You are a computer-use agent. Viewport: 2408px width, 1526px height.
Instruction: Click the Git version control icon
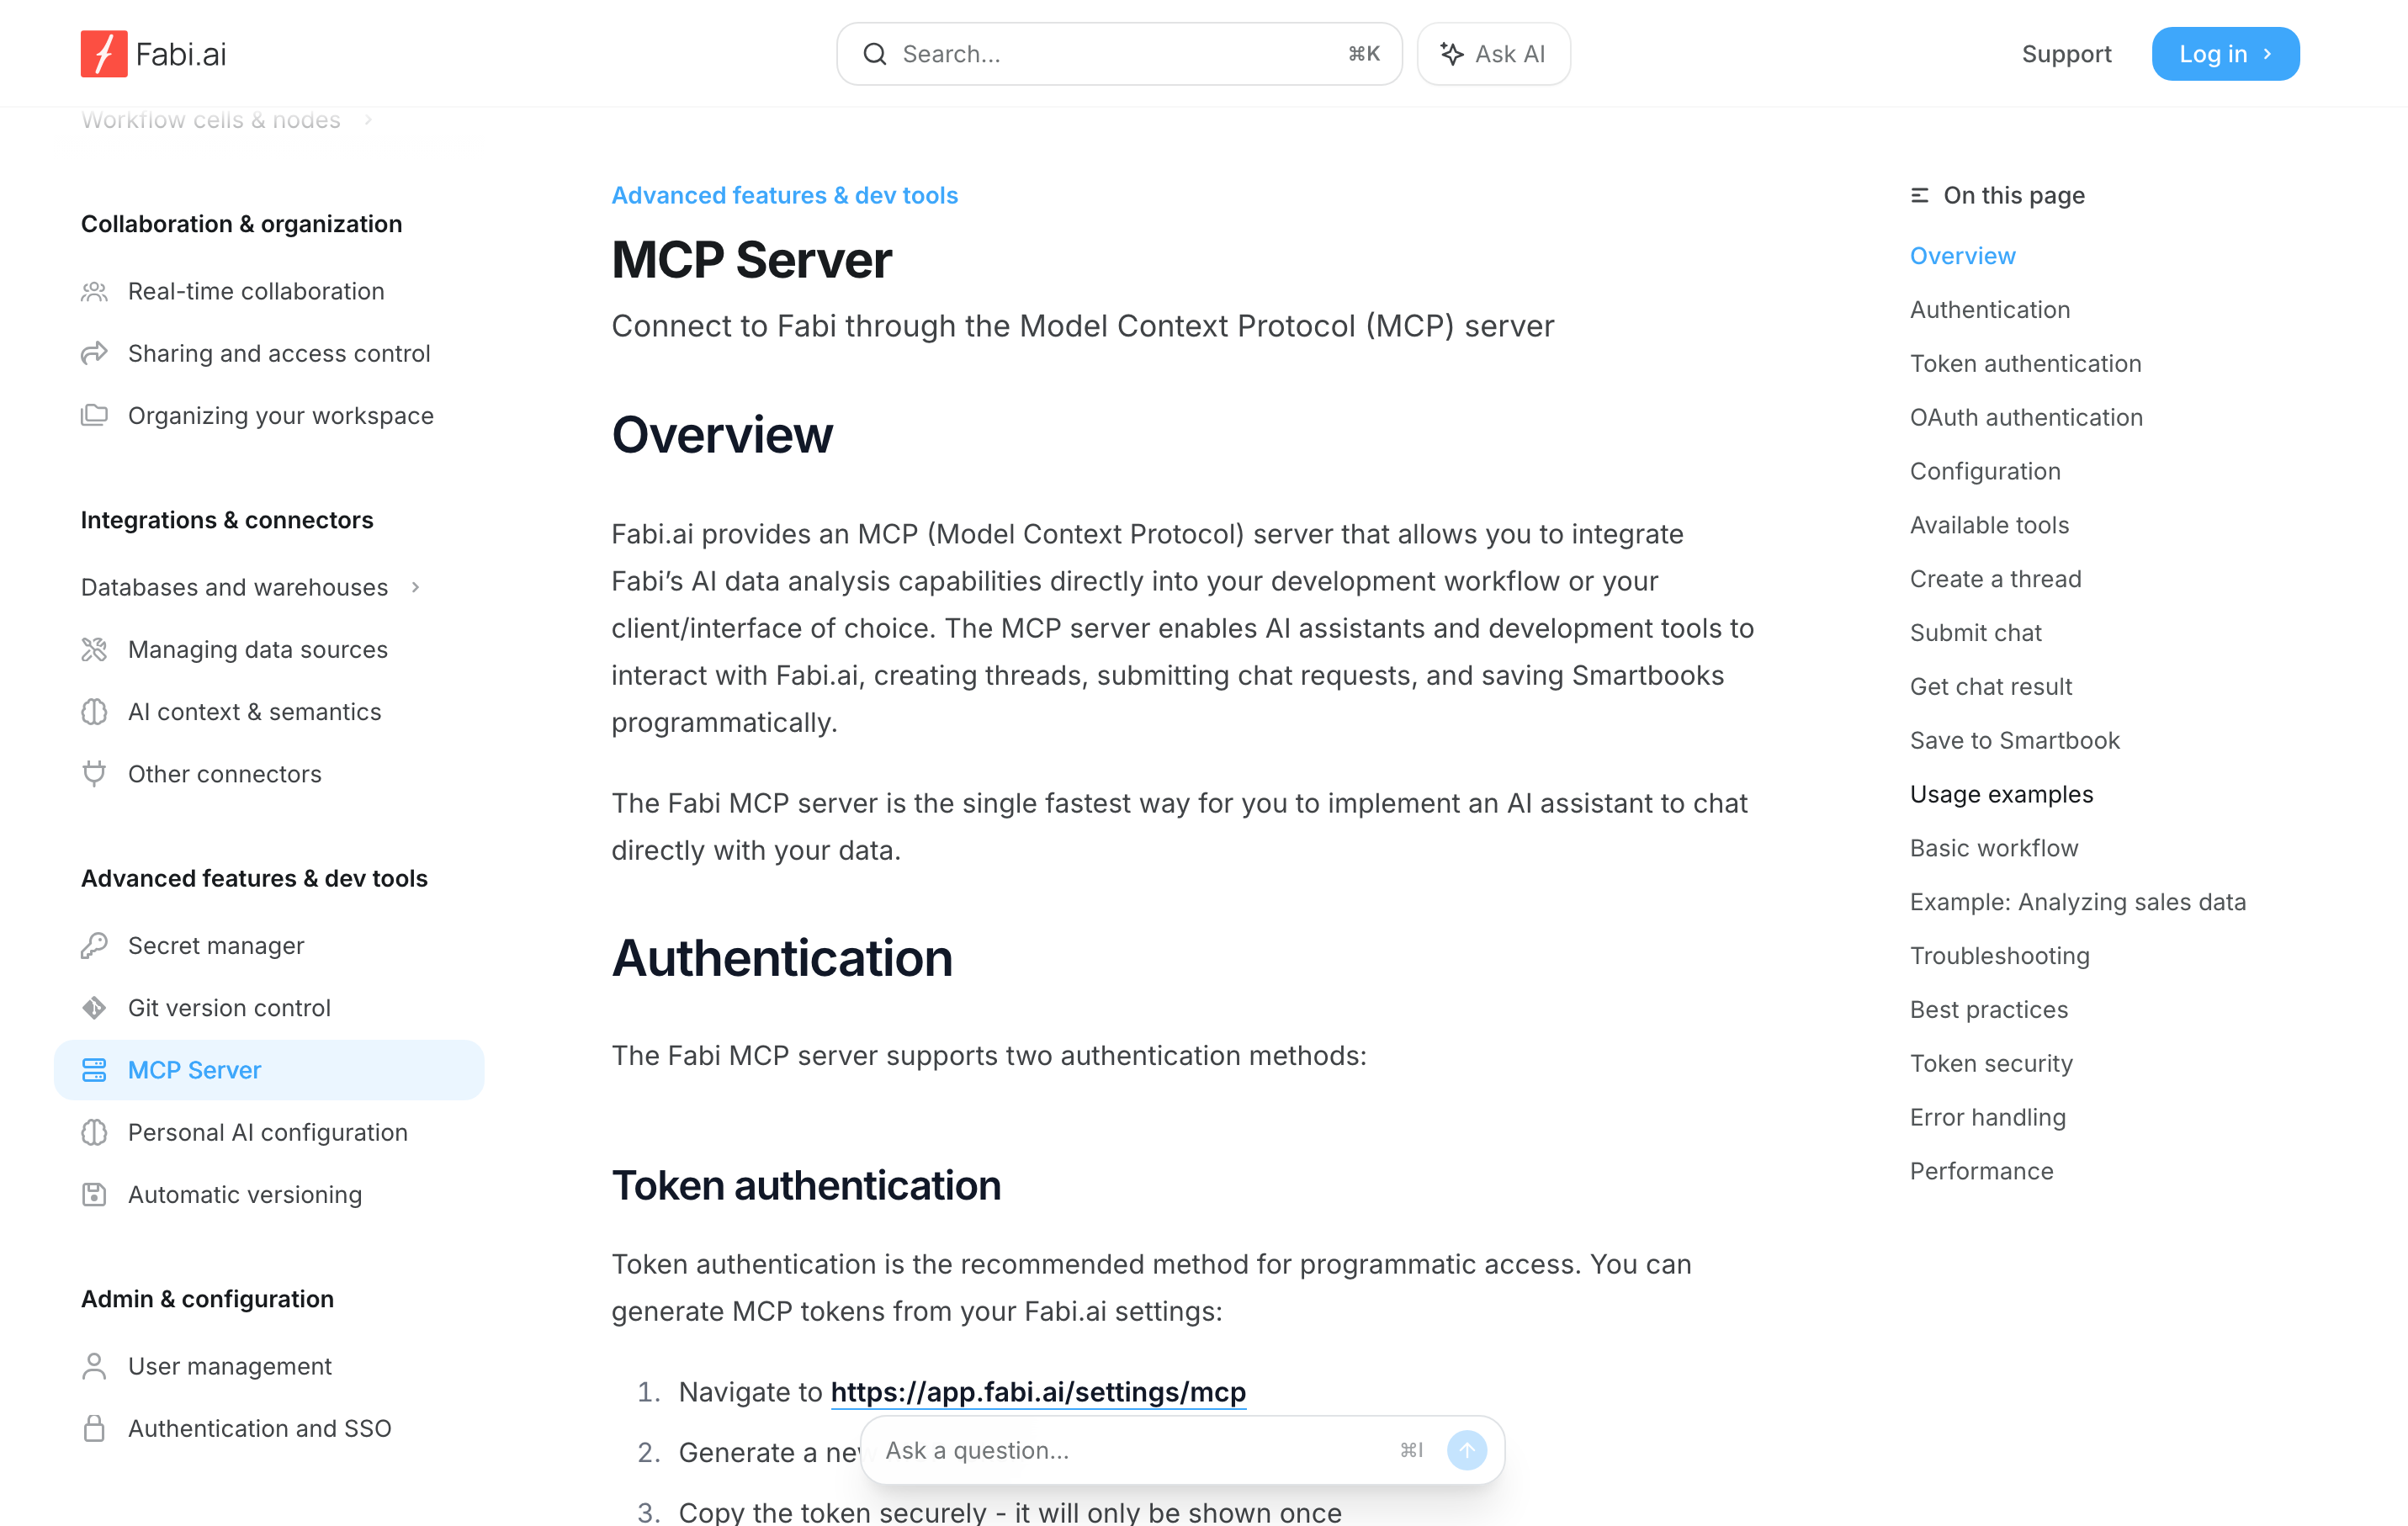point(94,1007)
